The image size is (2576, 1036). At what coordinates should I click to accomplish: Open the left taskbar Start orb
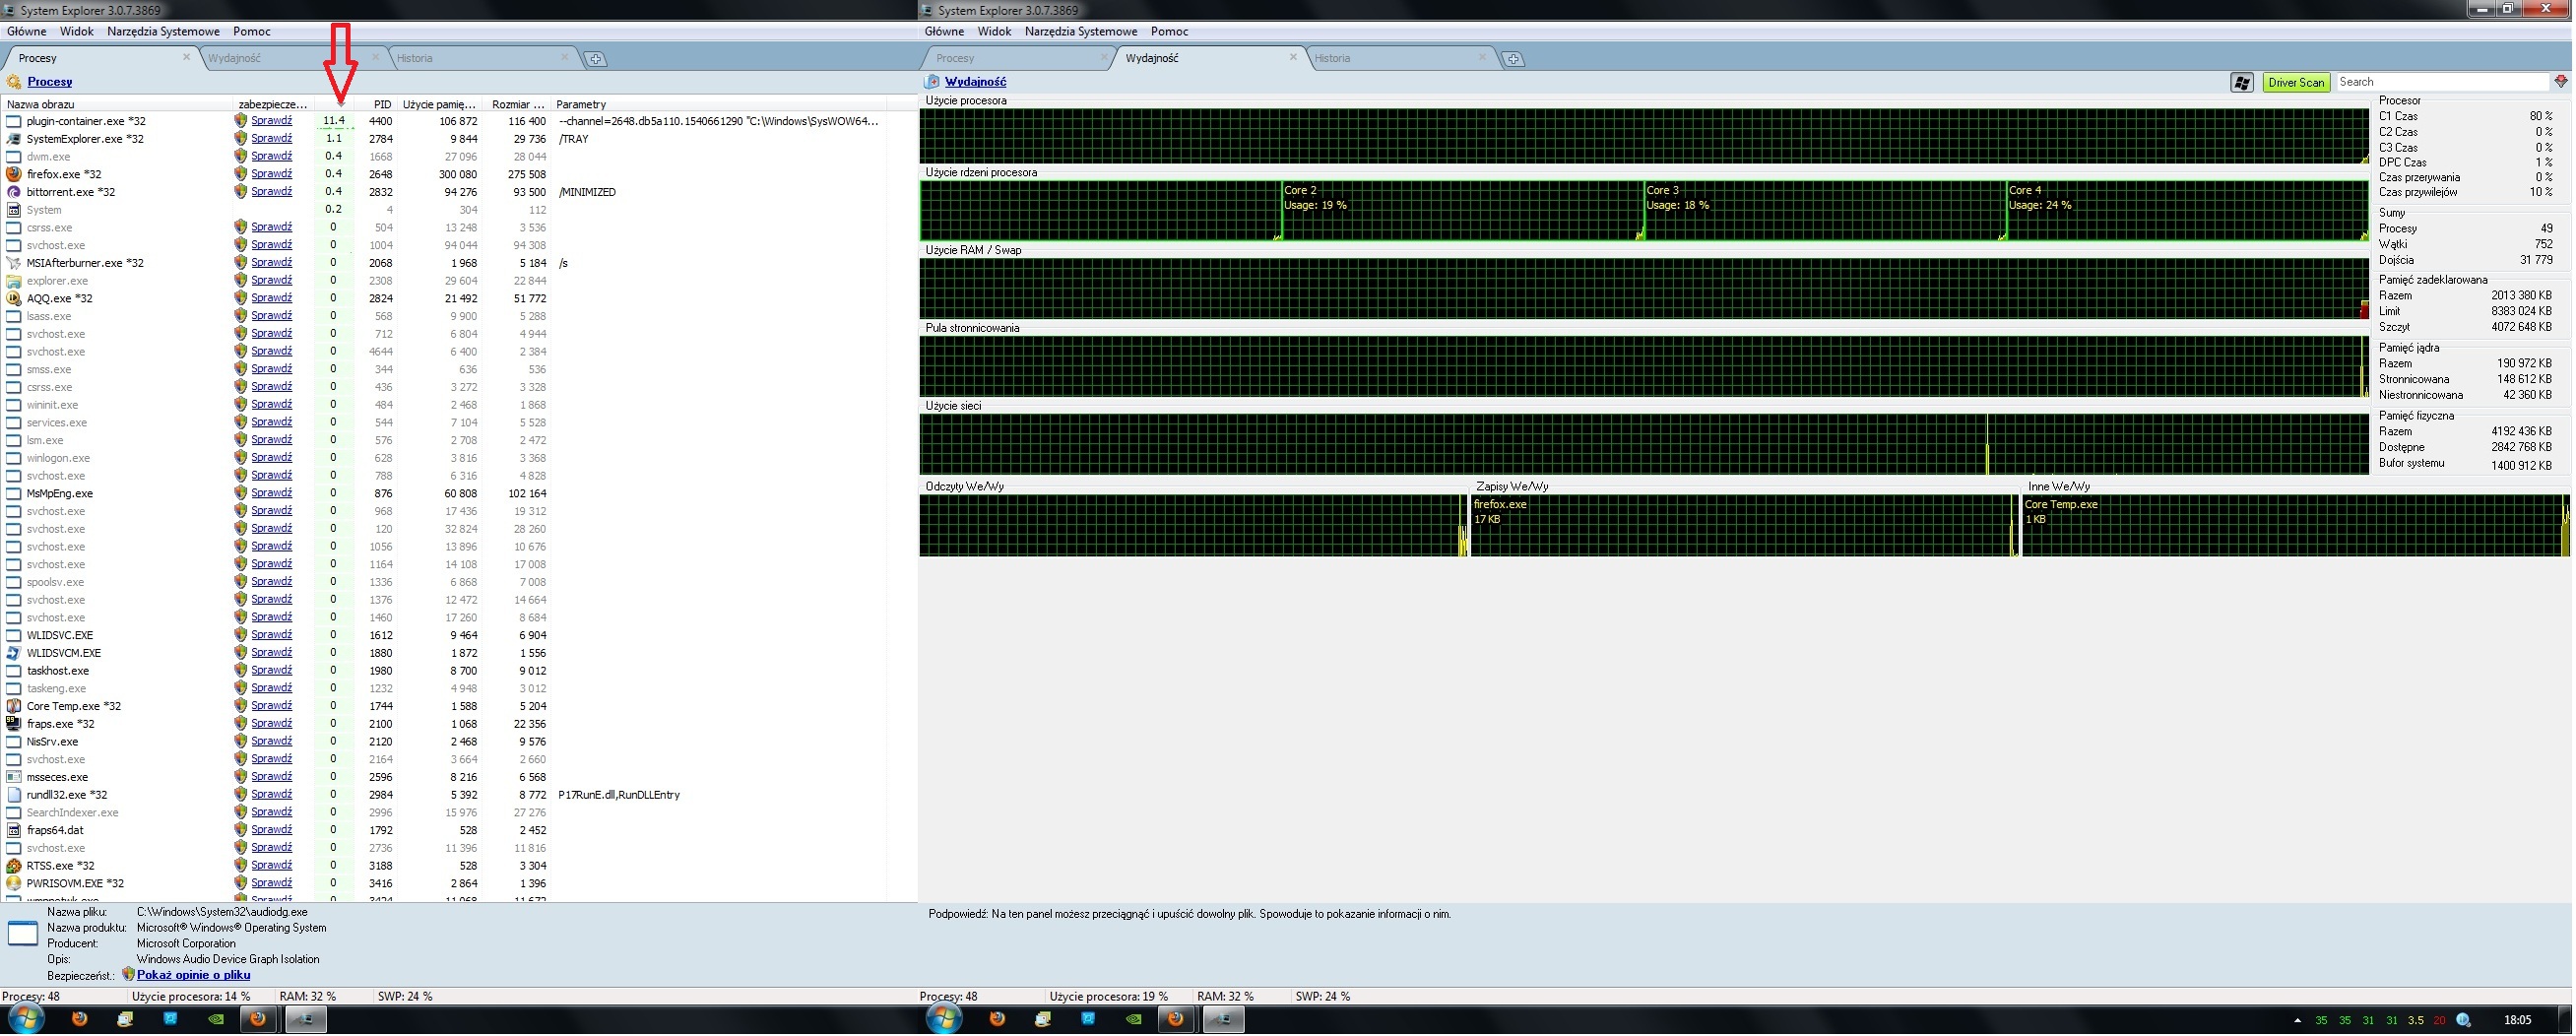[26, 1020]
